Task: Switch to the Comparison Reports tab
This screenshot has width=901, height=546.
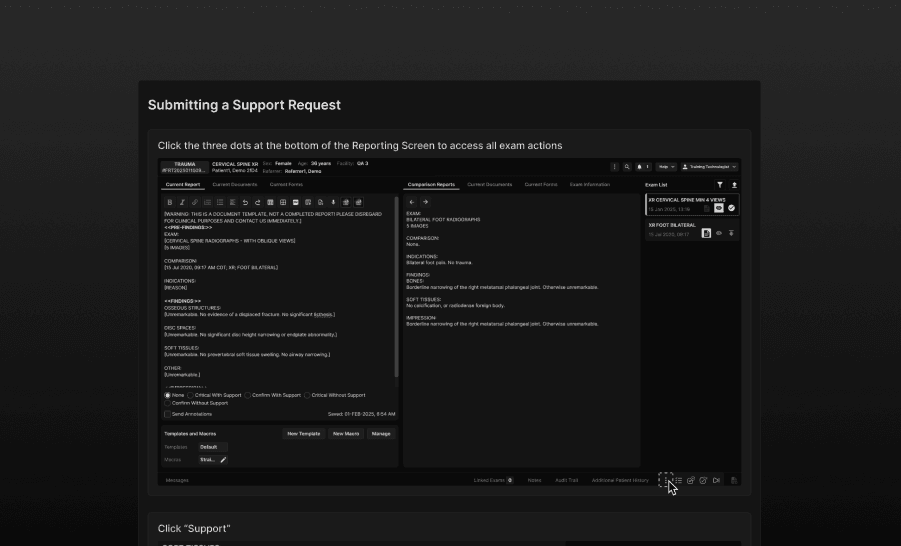Action: [x=431, y=184]
